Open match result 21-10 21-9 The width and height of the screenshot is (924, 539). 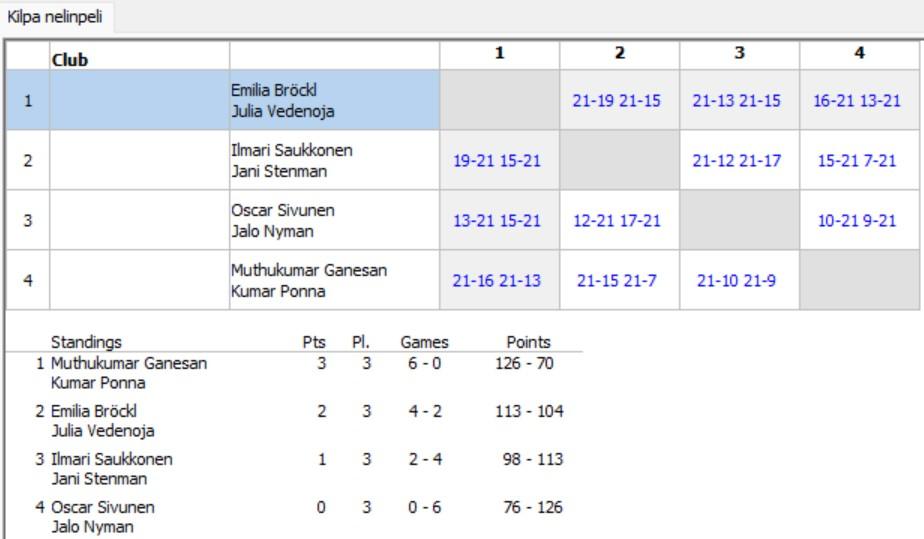click(737, 280)
